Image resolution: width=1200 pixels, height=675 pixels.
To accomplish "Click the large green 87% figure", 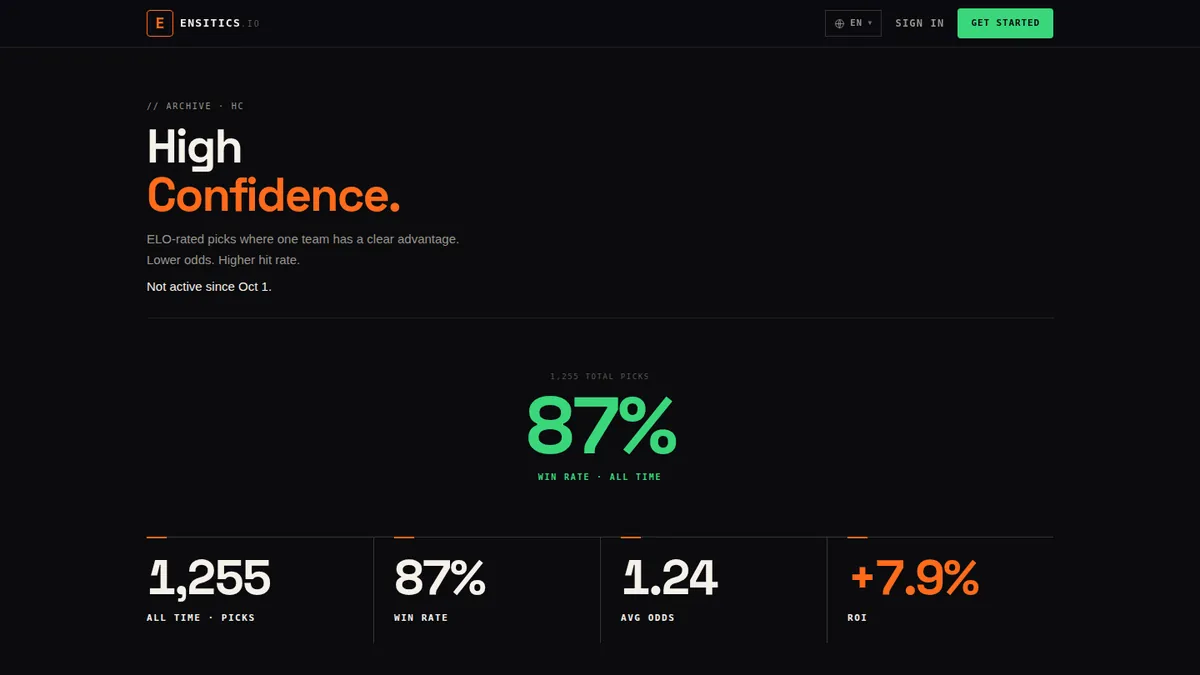I will tap(600, 426).
